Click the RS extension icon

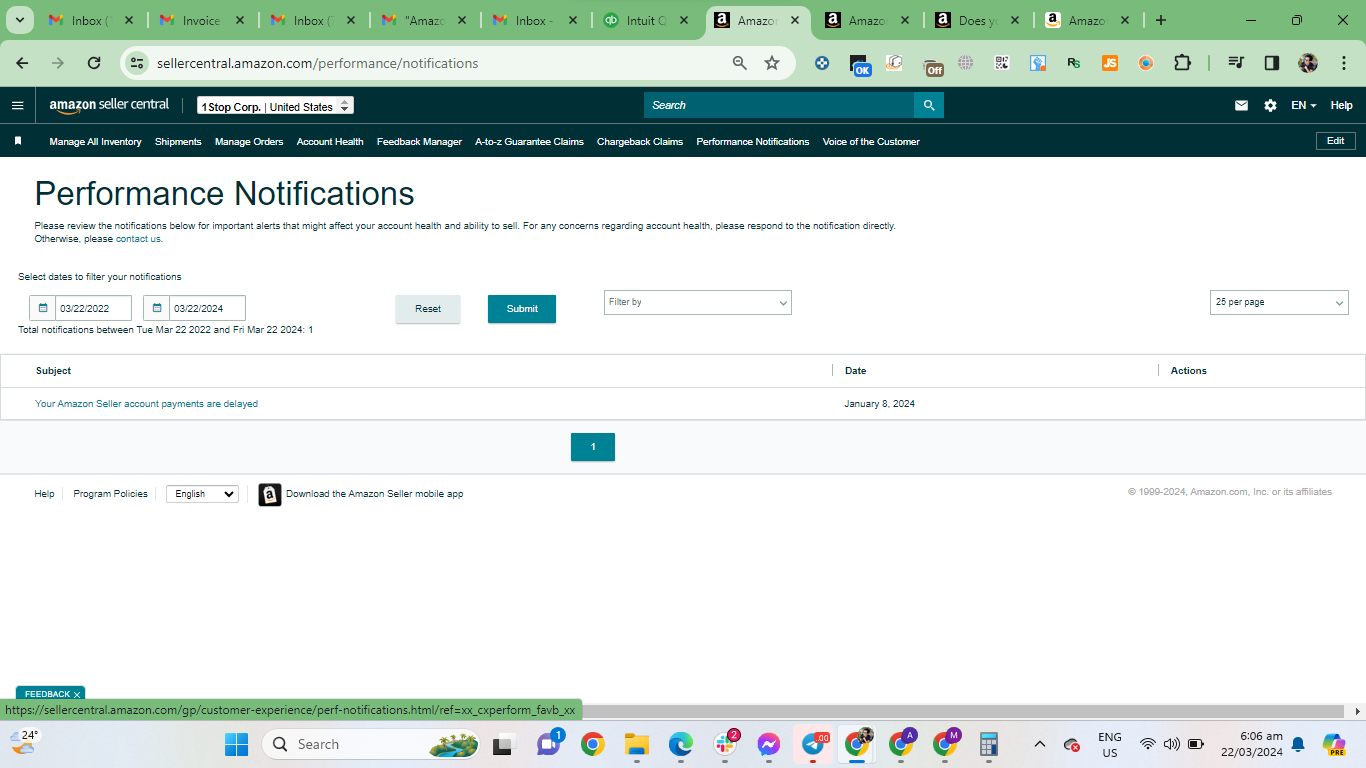[x=1074, y=63]
